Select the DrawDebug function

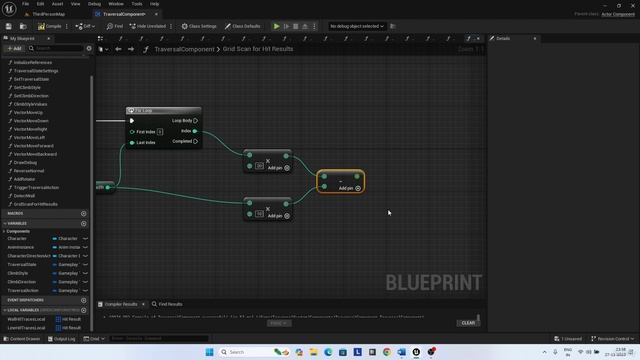[x=25, y=162]
